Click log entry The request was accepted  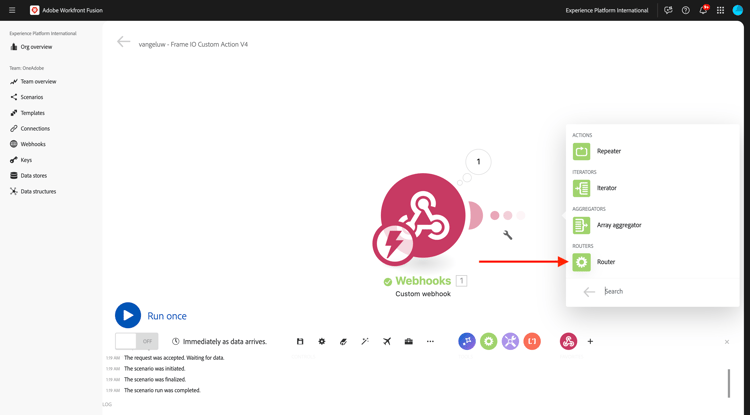[x=174, y=358]
